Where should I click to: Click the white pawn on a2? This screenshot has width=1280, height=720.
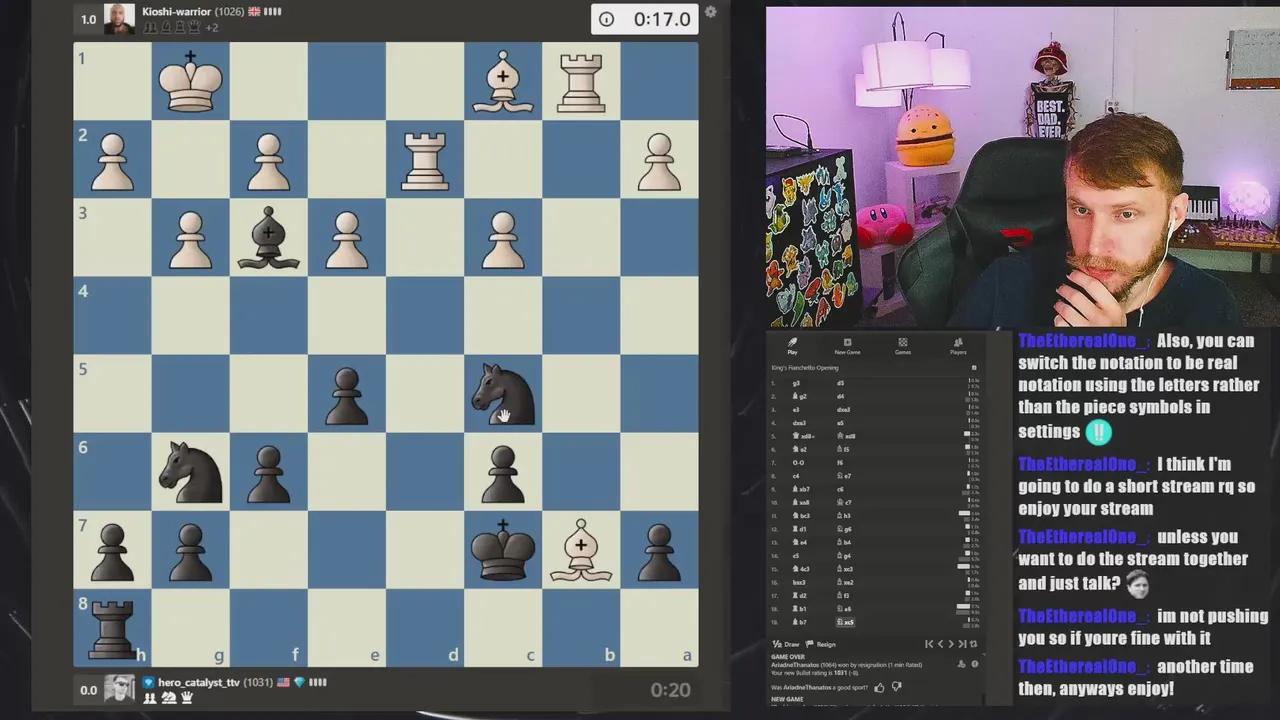tap(659, 159)
